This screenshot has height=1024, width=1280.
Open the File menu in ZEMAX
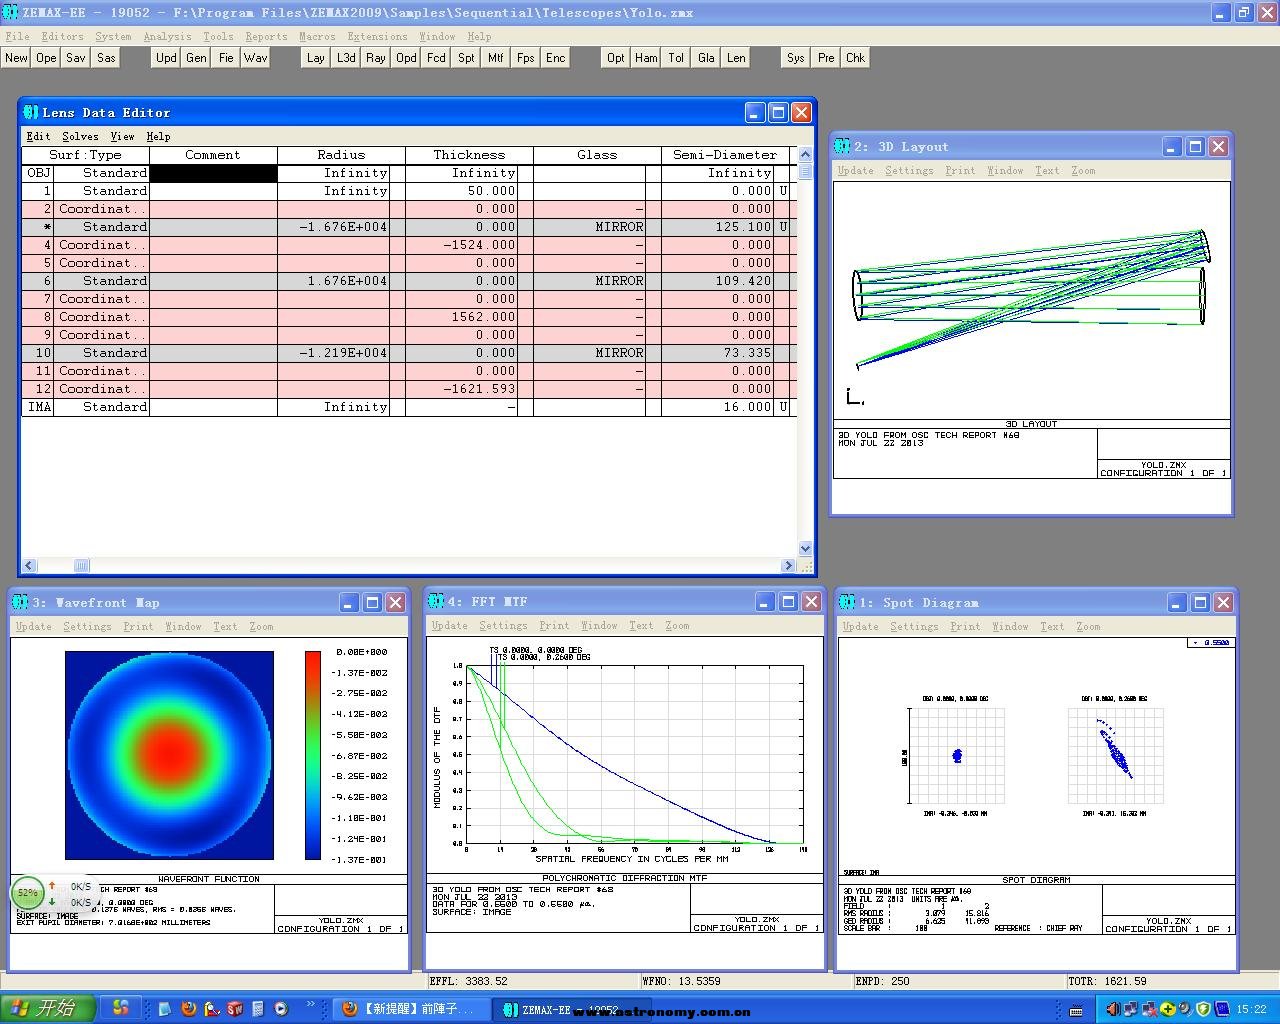pos(17,36)
